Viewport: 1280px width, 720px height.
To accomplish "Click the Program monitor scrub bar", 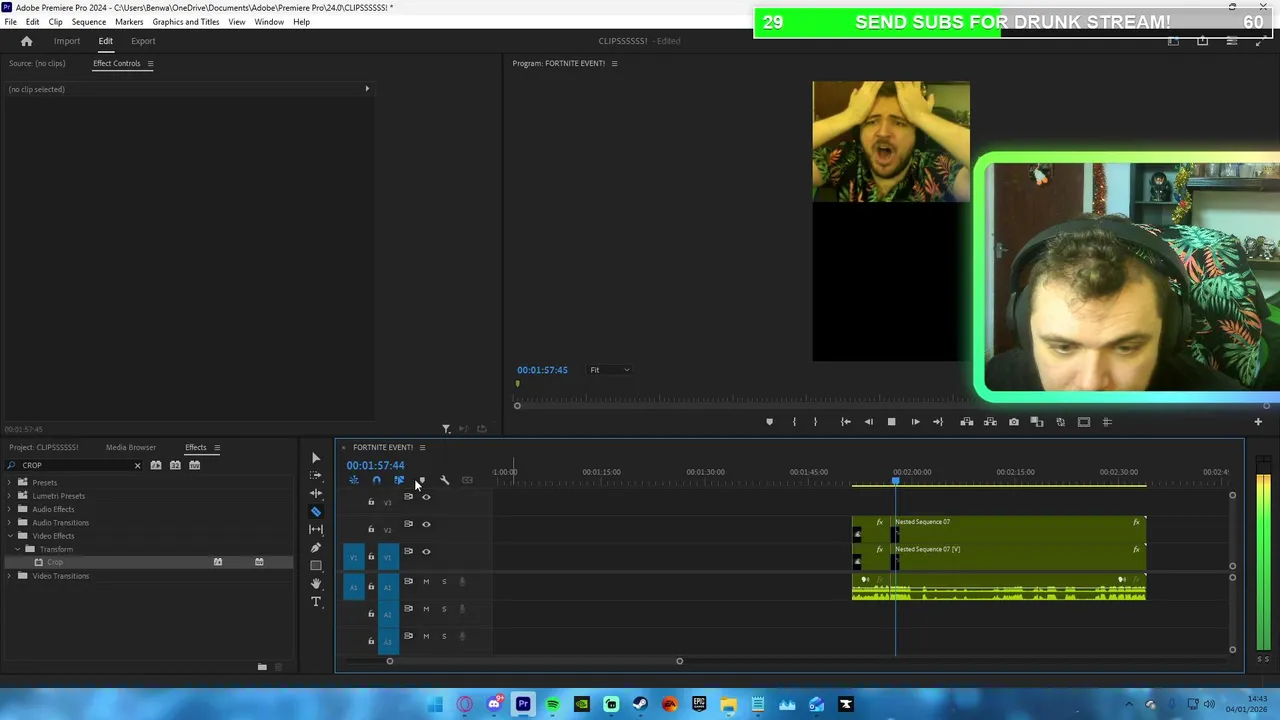I will coord(892,405).
